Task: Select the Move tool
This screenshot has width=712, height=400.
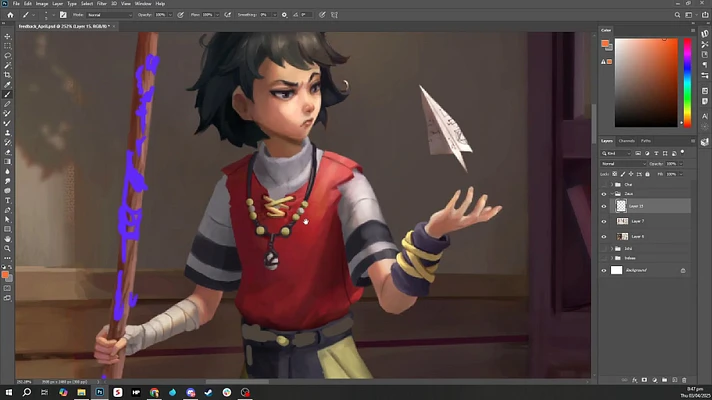Action: click(x=7, y=36)
